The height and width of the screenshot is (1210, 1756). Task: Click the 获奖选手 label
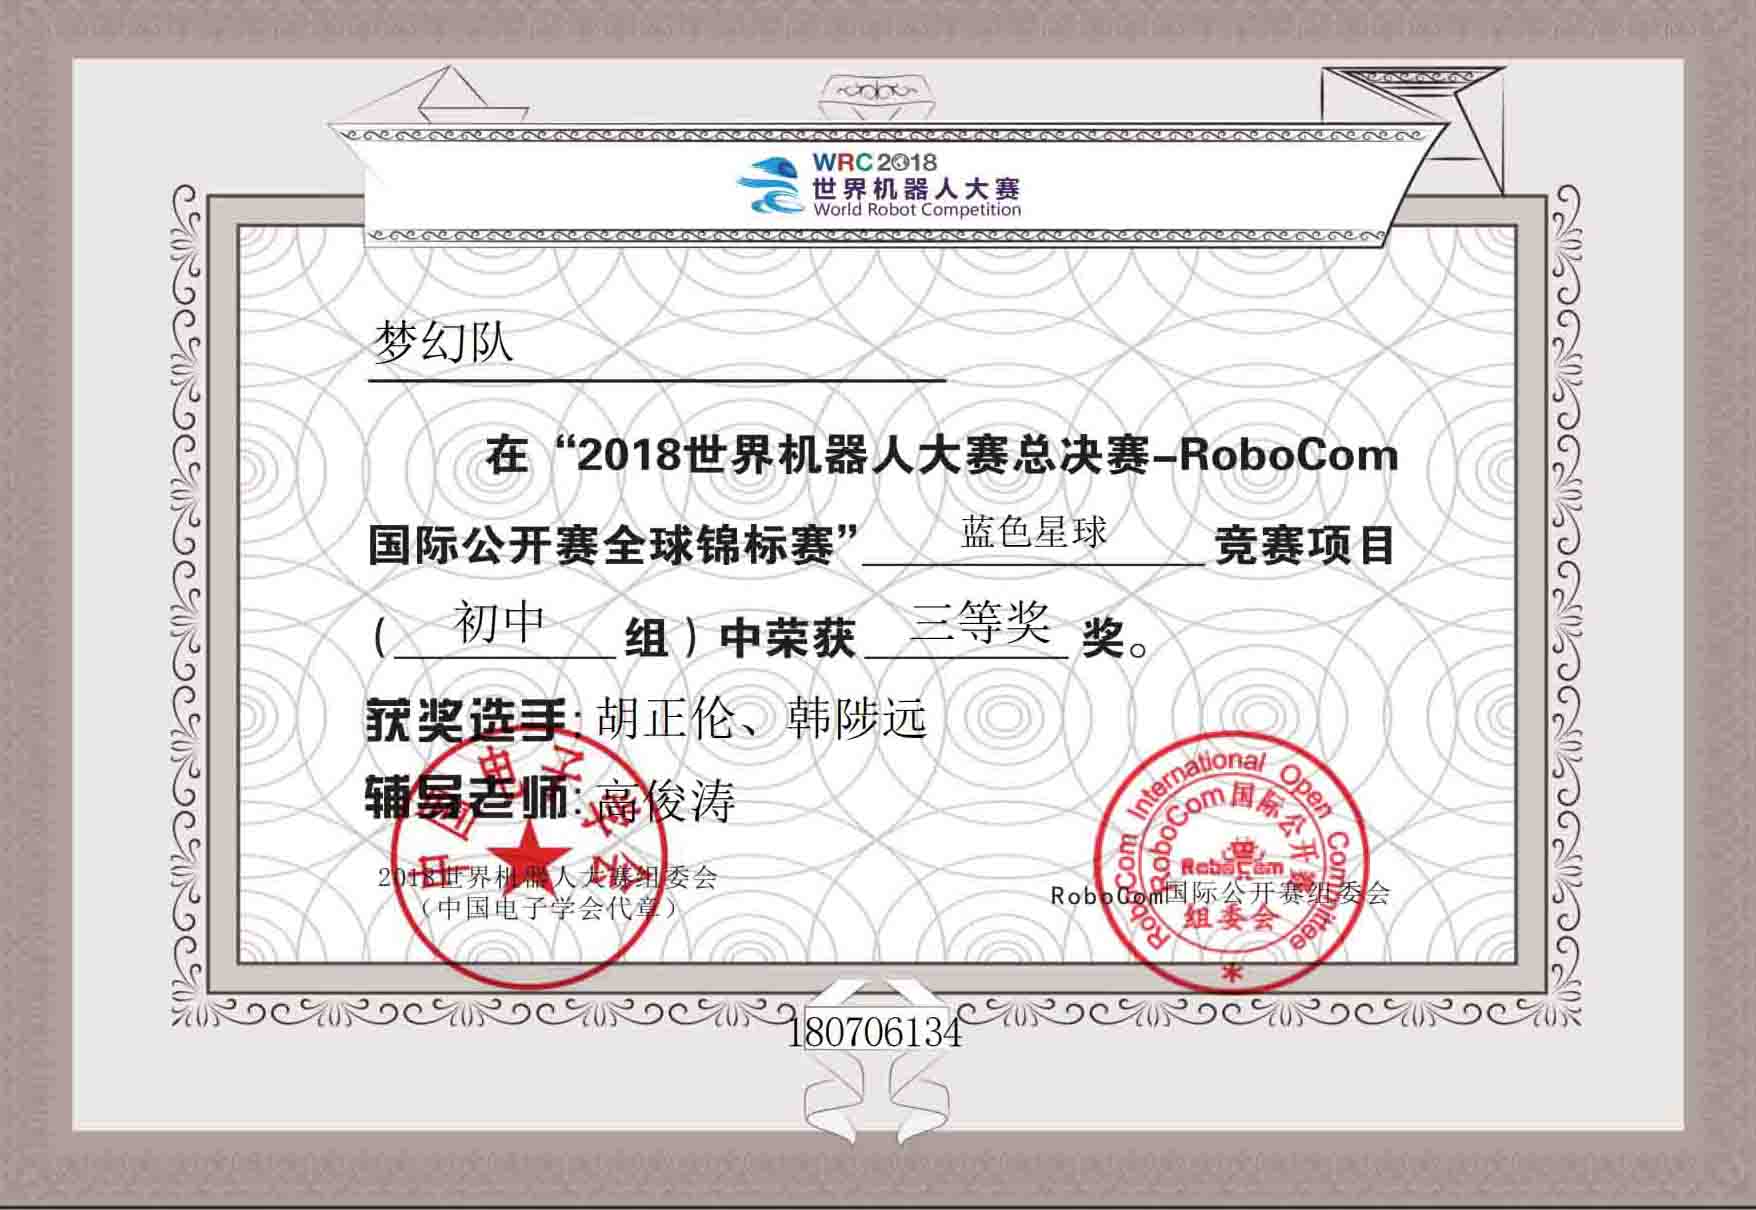click(467, 719)
